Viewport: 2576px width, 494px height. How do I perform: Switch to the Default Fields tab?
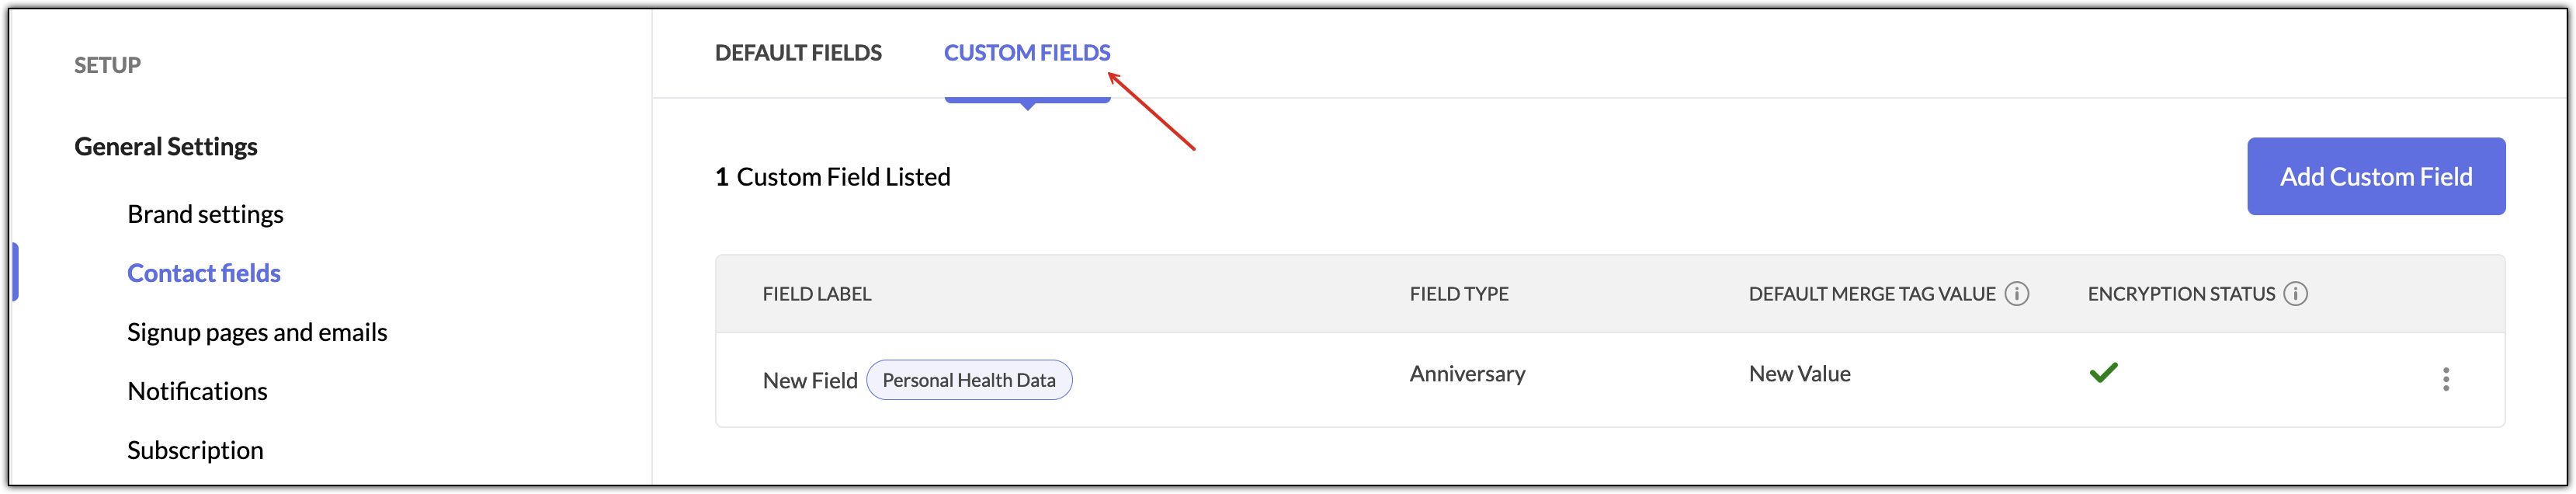pyautogui.click(x=798, y=53)
